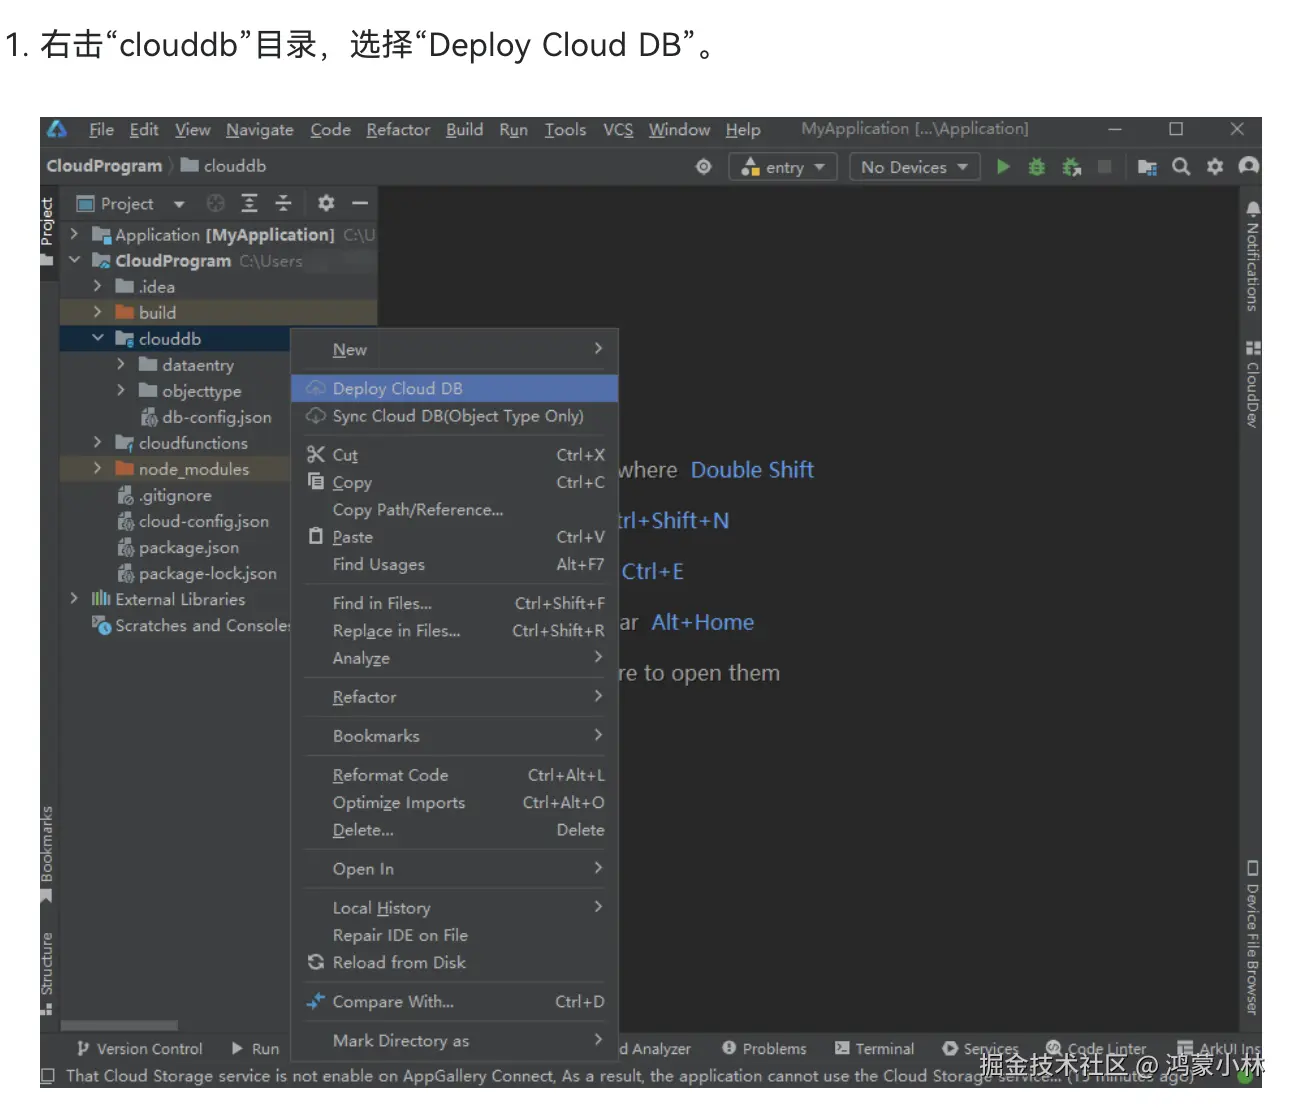Choose Compare With... menu entry
This screenshot has height=1108, width=1294.
tap(455, 1001)
